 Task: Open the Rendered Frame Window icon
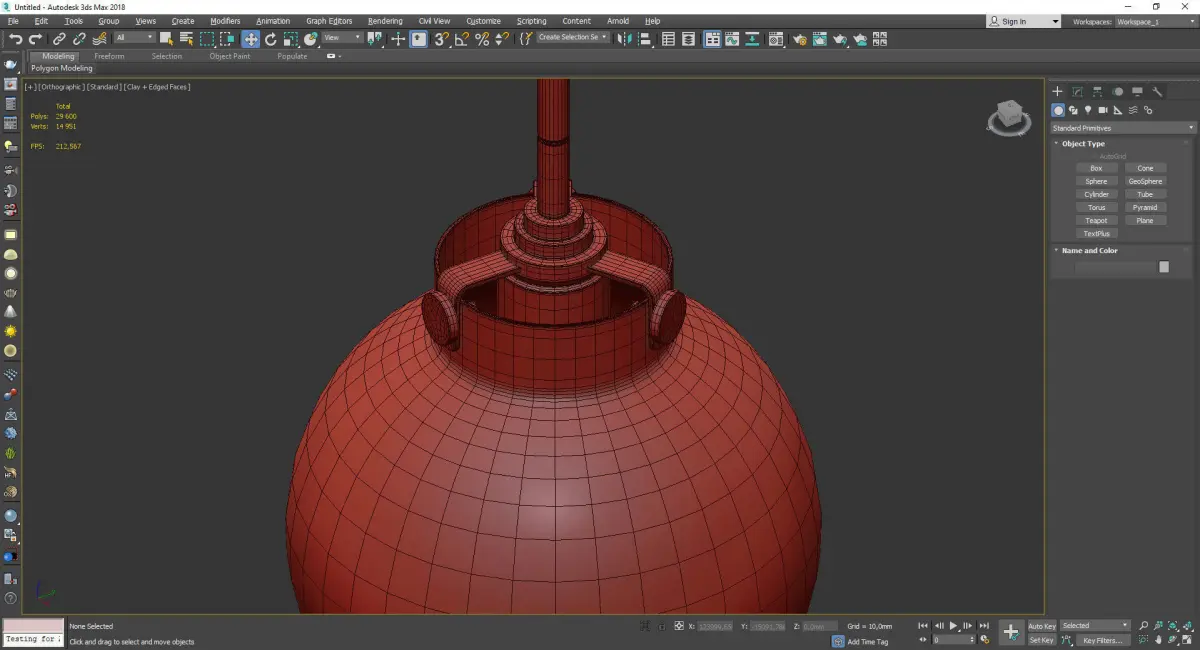click(x=819, y=39)
